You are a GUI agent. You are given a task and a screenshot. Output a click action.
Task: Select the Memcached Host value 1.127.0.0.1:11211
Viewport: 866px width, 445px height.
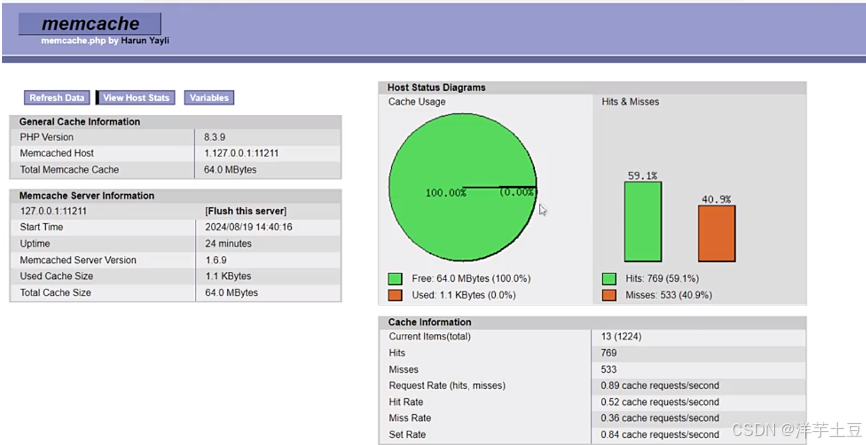[241, 153]
